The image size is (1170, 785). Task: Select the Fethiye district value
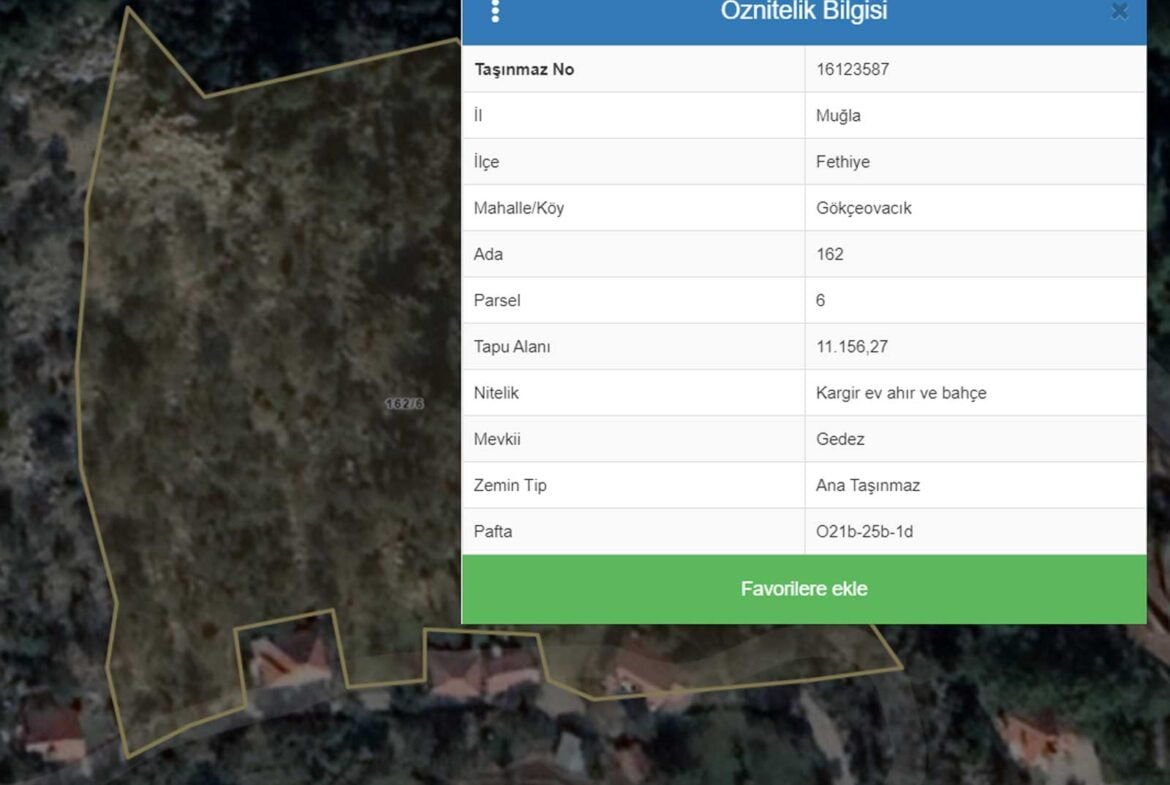(843, 162)
